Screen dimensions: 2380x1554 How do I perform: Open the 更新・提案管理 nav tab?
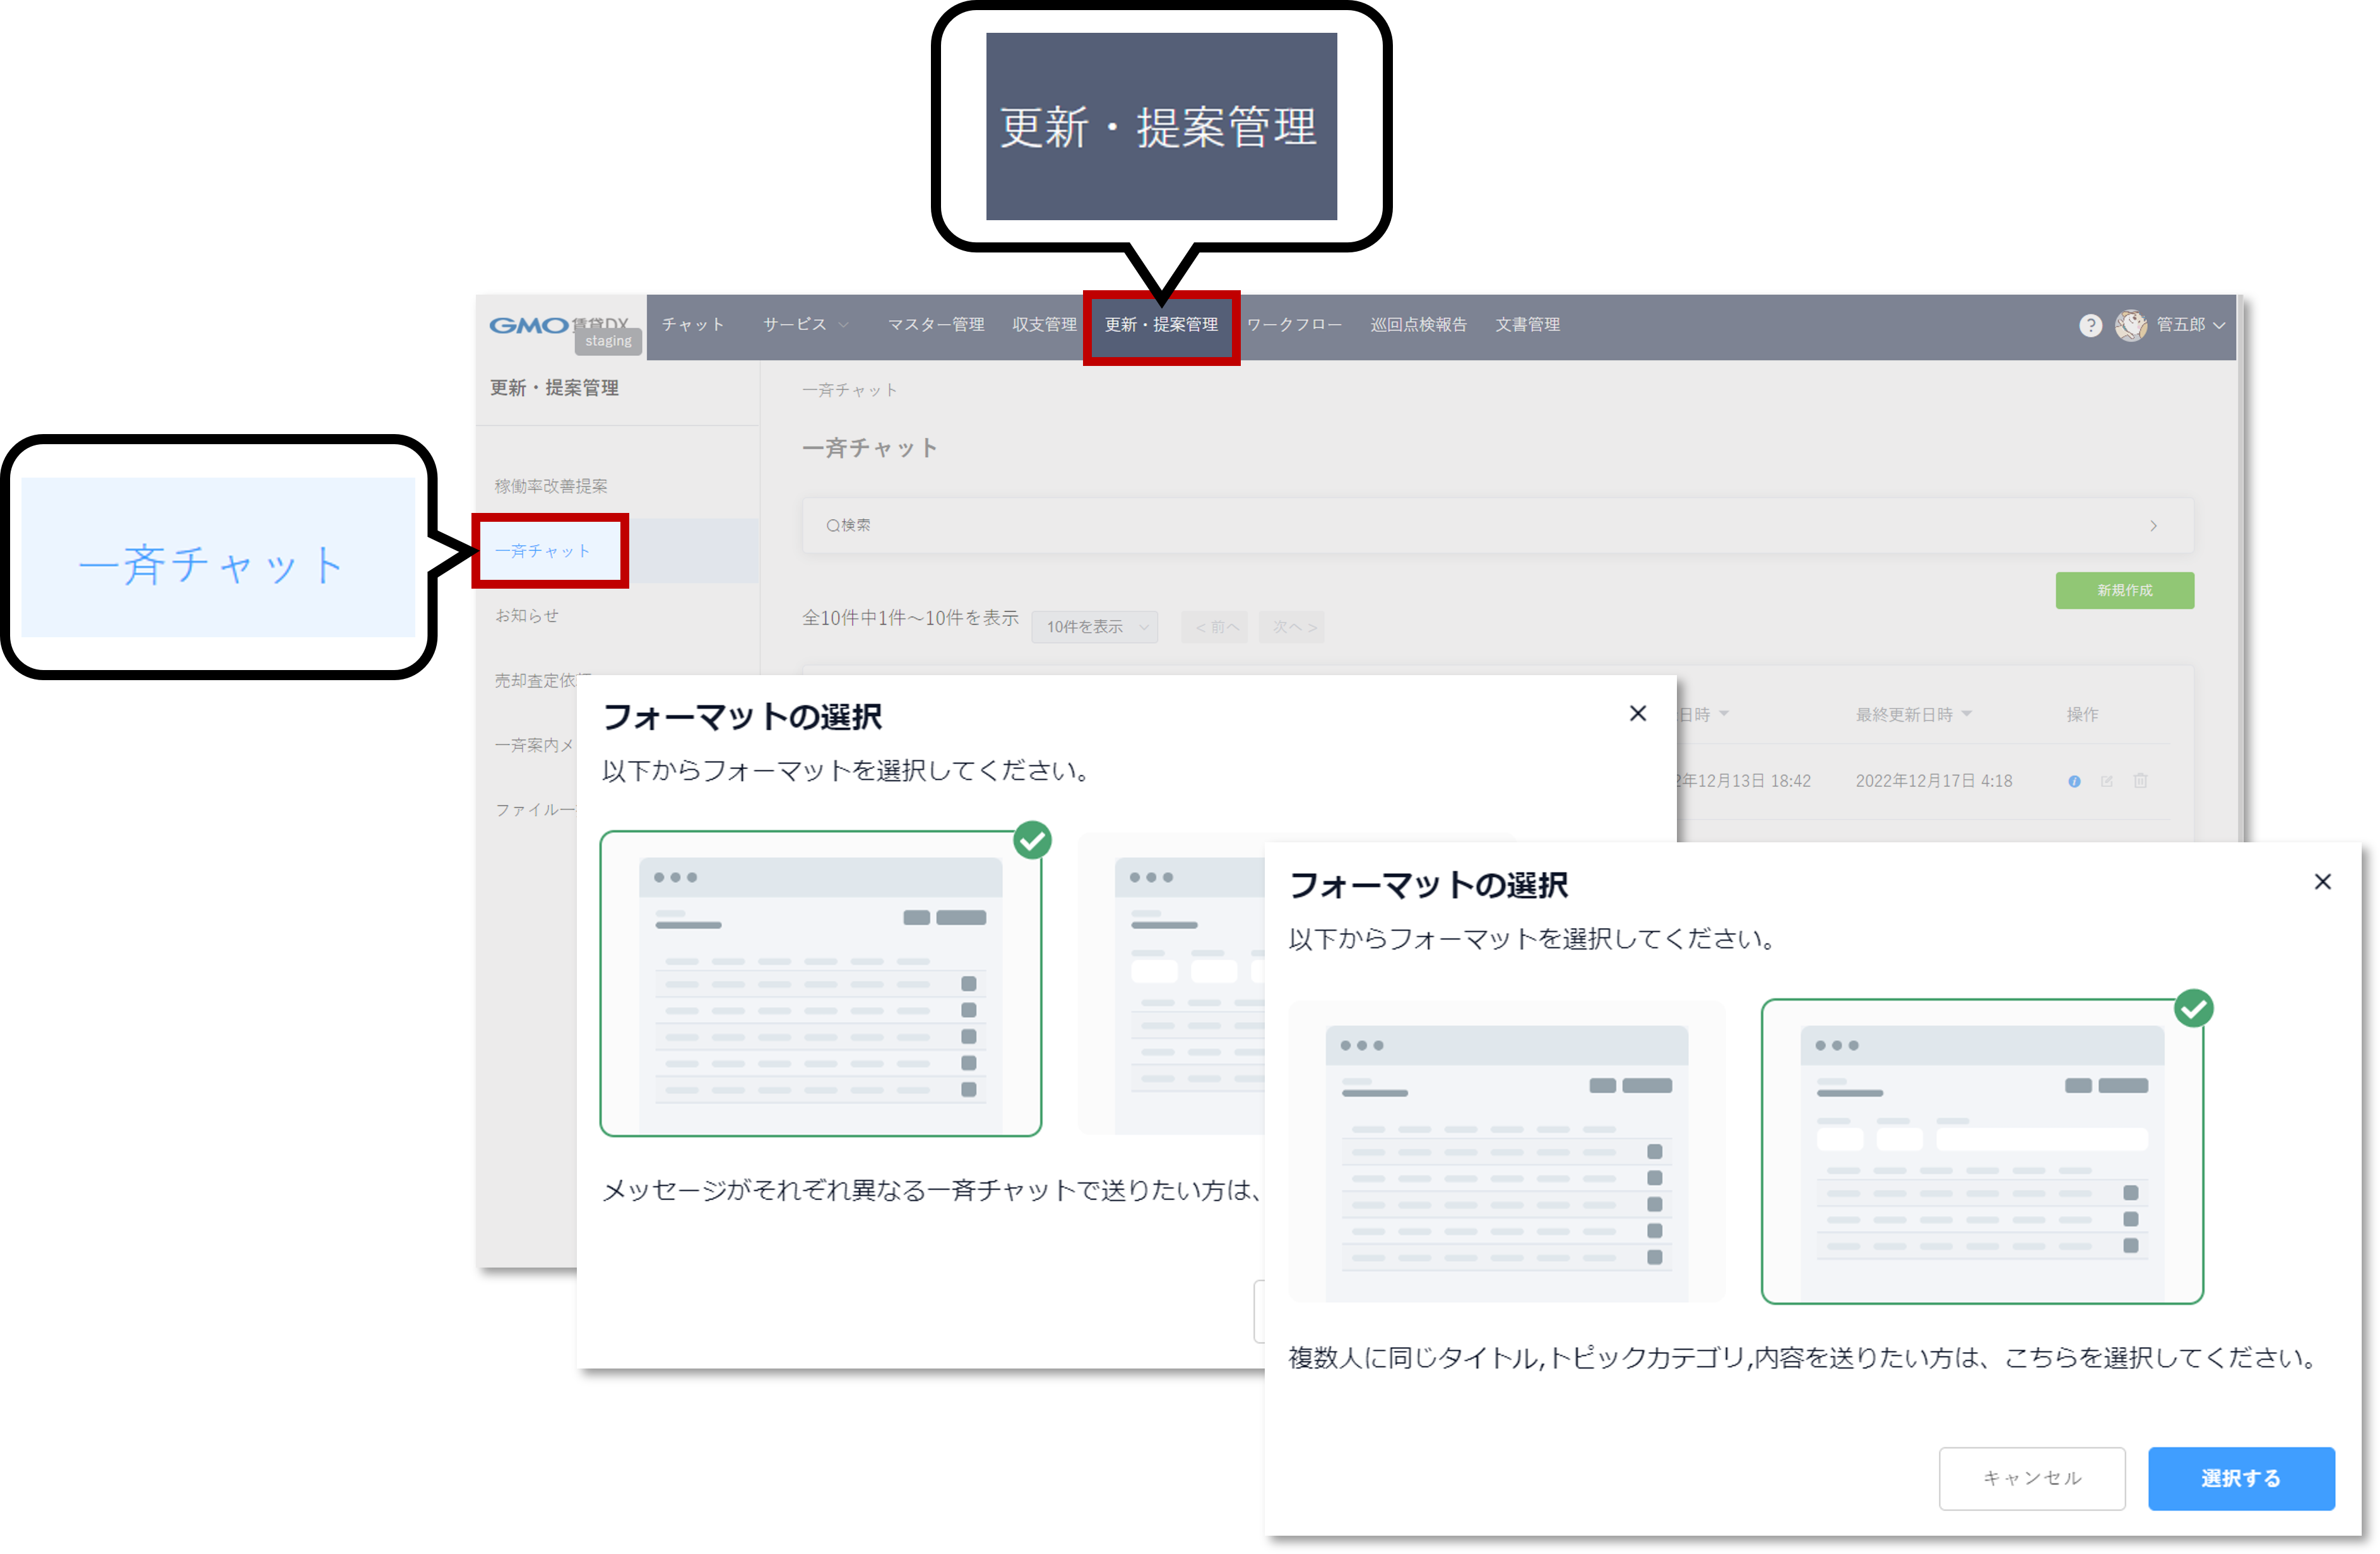(1161, 325)
